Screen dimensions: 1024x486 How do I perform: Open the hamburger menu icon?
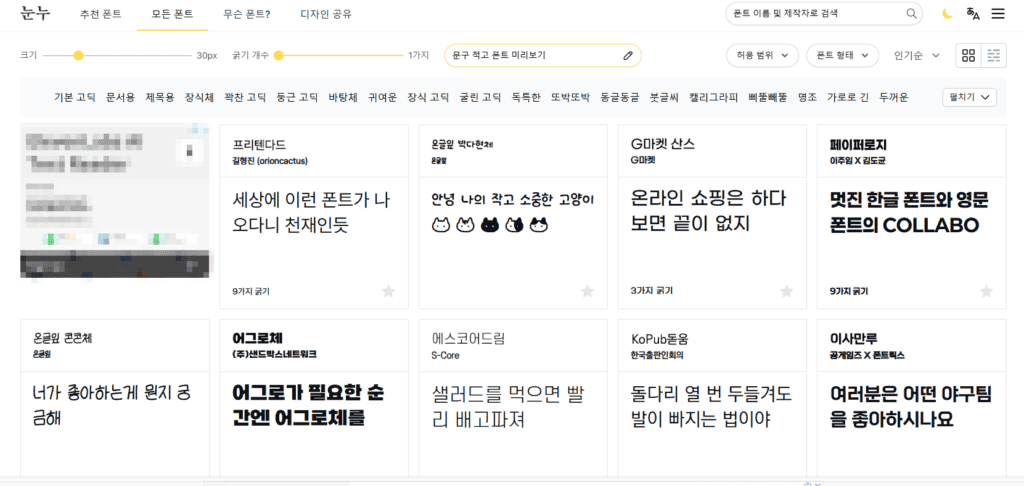click(998, 14)
